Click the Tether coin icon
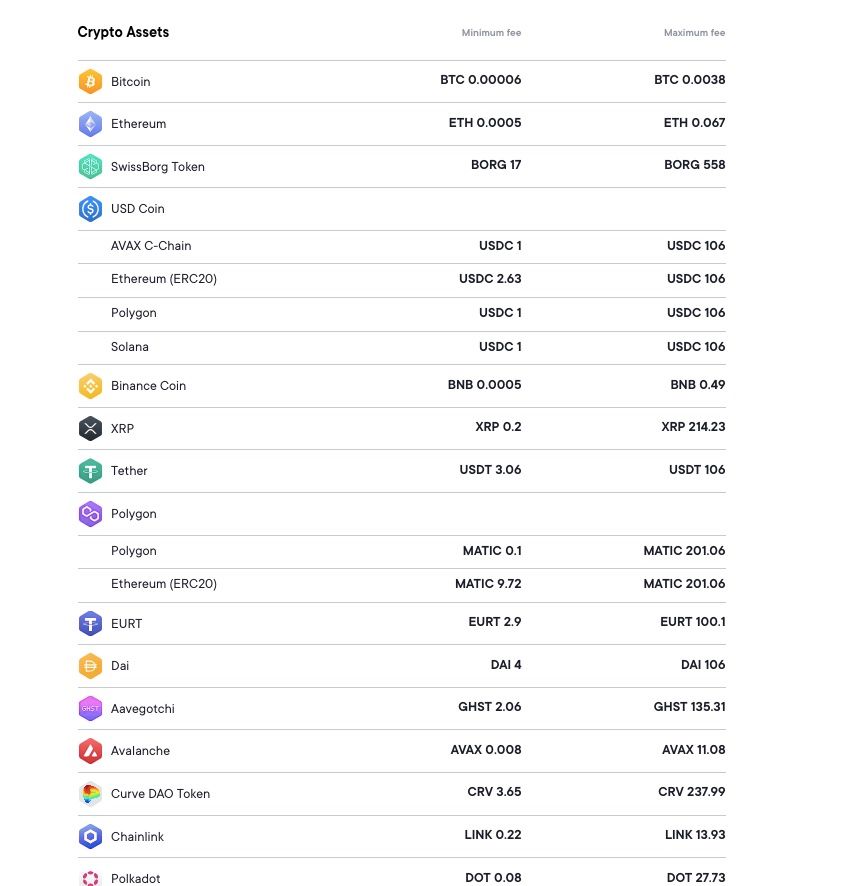The image size is (847, 886). (90, 471)
